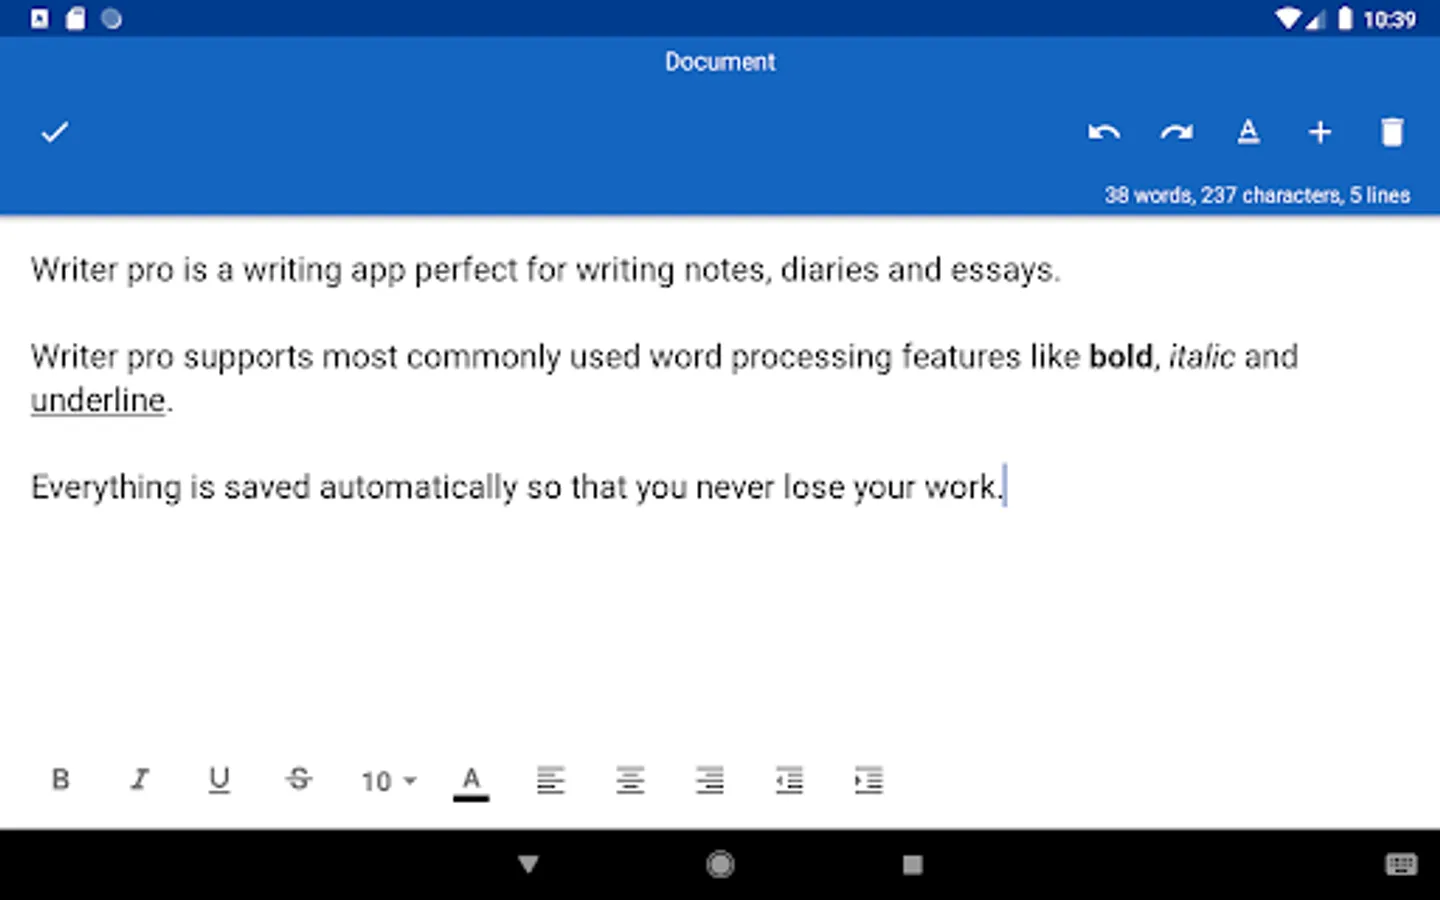
Task: Center align the text
Action: [x=630, y=780]
